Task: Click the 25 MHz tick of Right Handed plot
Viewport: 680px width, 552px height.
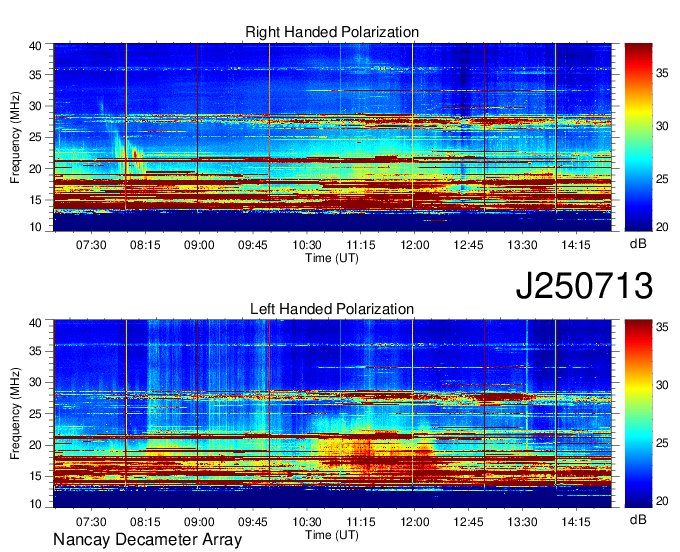Action: (35, 137)
